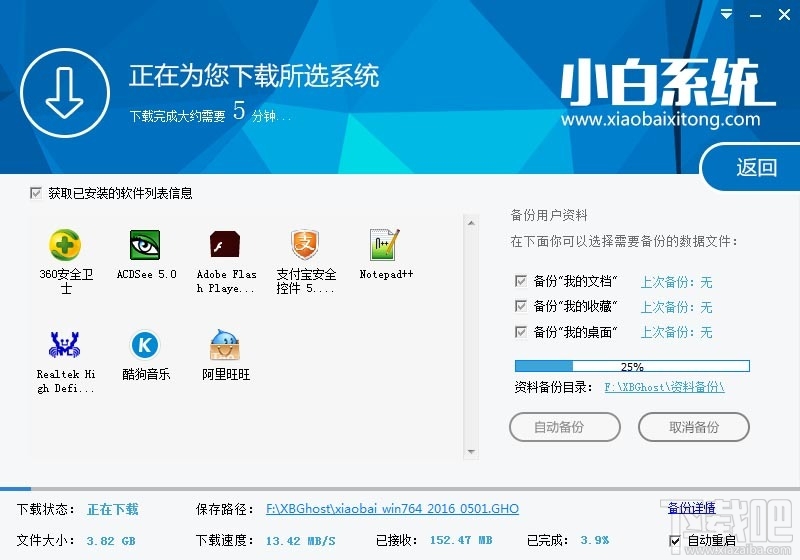Viewport: 800px width, 560px height.
Task: Uncheck the 自动重启 checkbox
Action: click(674, 541)
